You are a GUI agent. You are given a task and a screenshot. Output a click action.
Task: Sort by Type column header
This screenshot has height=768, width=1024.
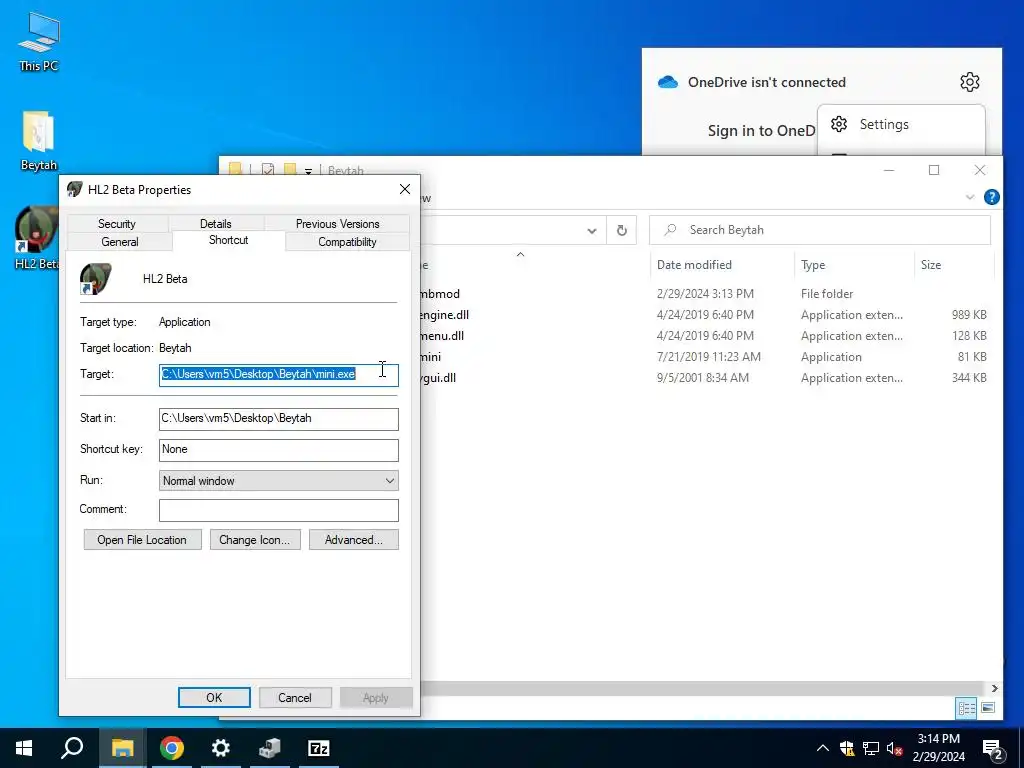[x=813, y=264]
